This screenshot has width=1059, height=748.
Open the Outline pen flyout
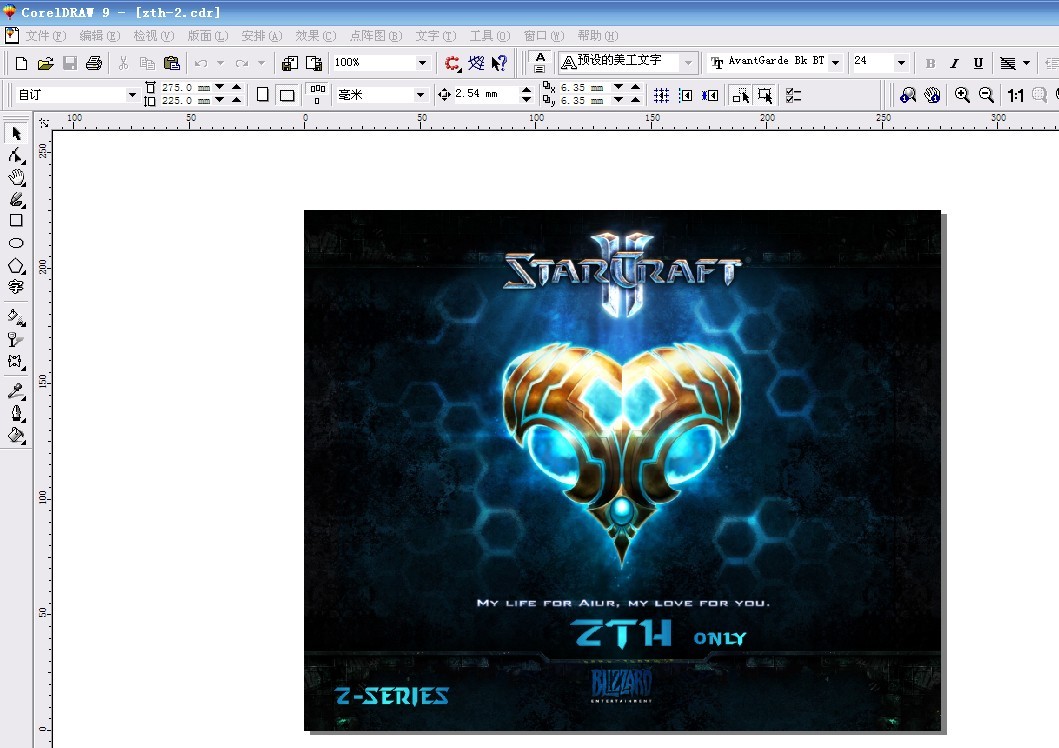tap(16, 413)
